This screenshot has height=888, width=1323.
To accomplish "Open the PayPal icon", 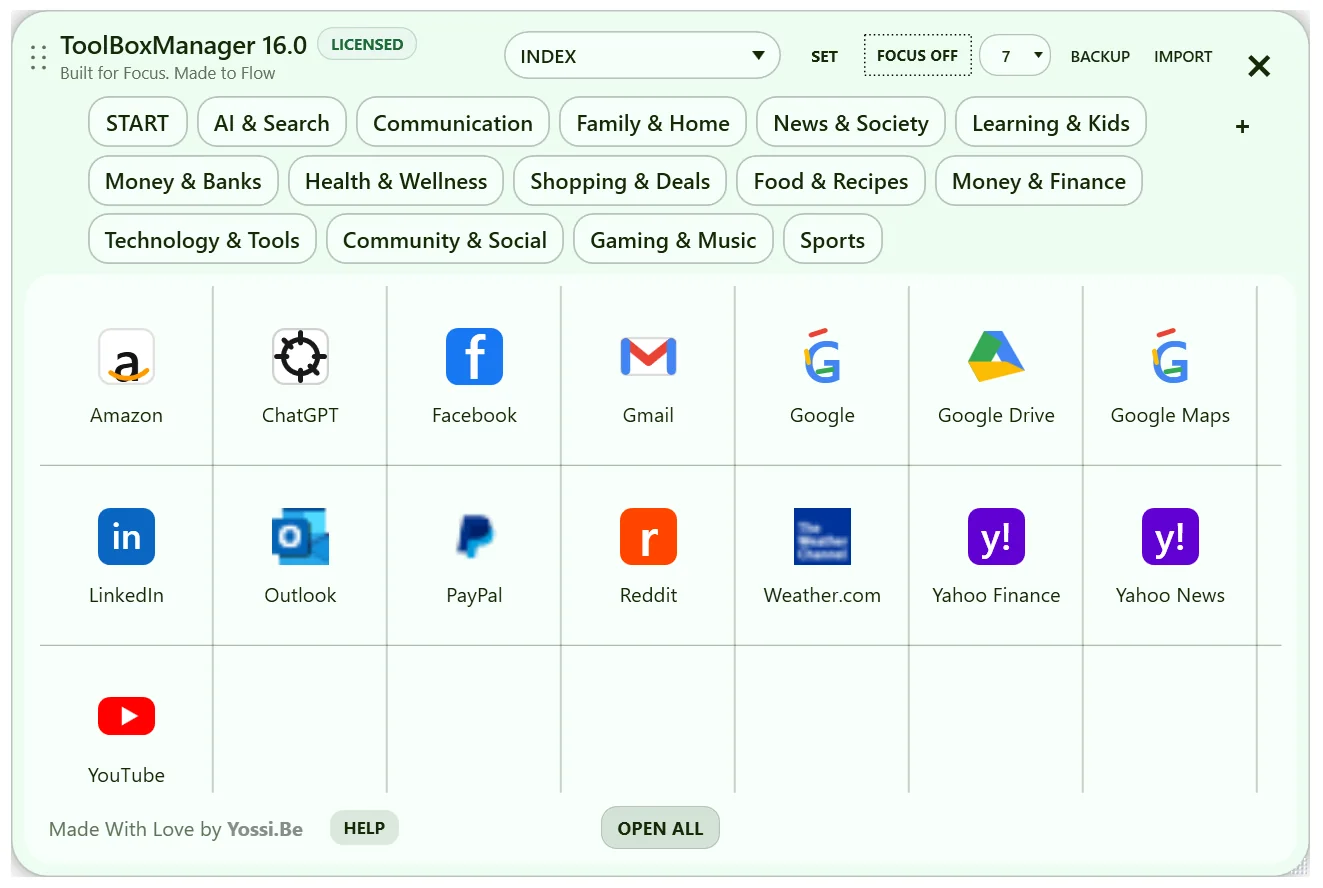I will point(474,537).
